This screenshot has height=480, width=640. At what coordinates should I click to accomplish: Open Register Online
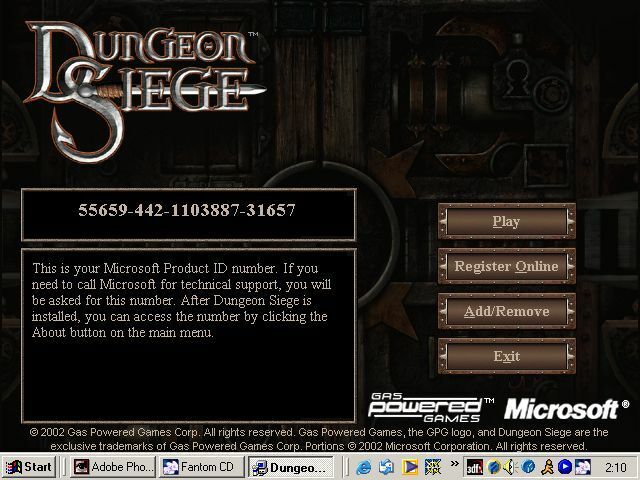pos(506,267)
